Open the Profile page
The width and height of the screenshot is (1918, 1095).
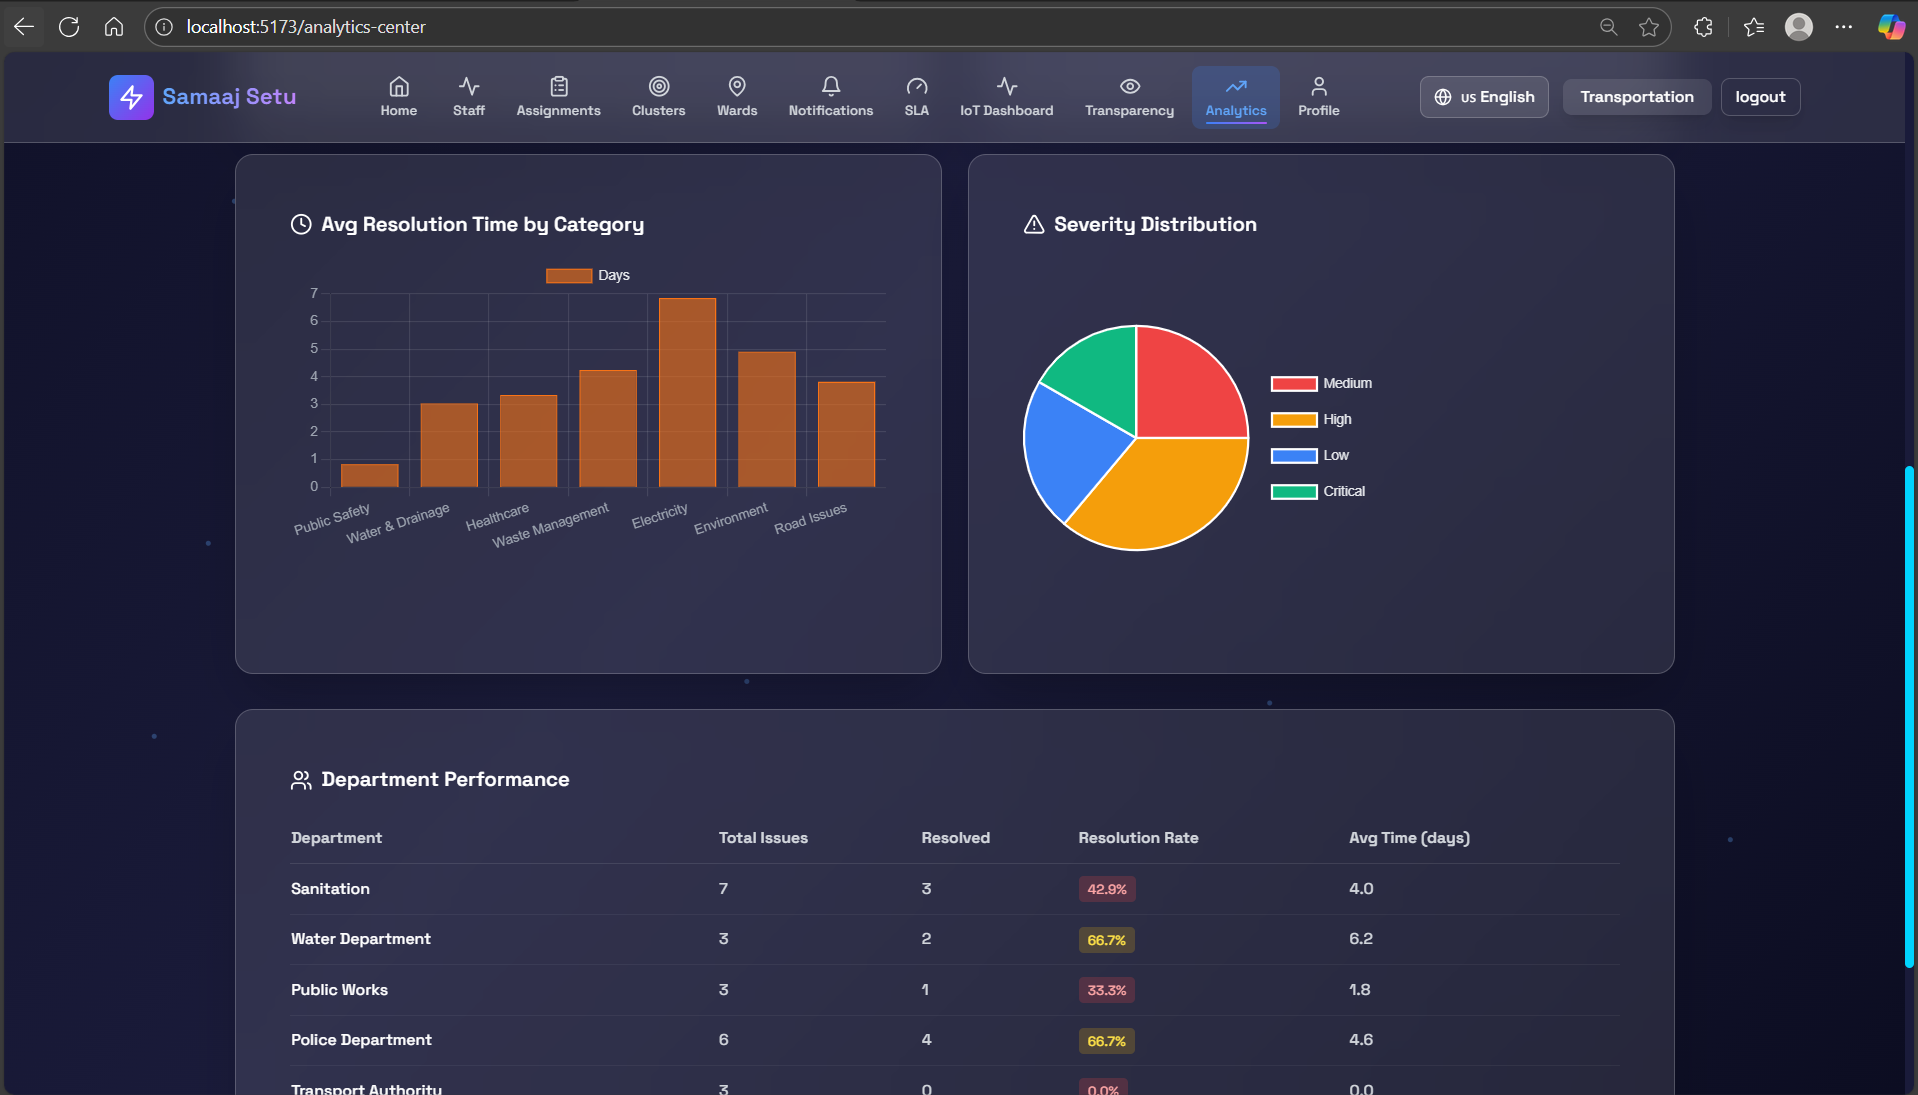(1318, 97)
